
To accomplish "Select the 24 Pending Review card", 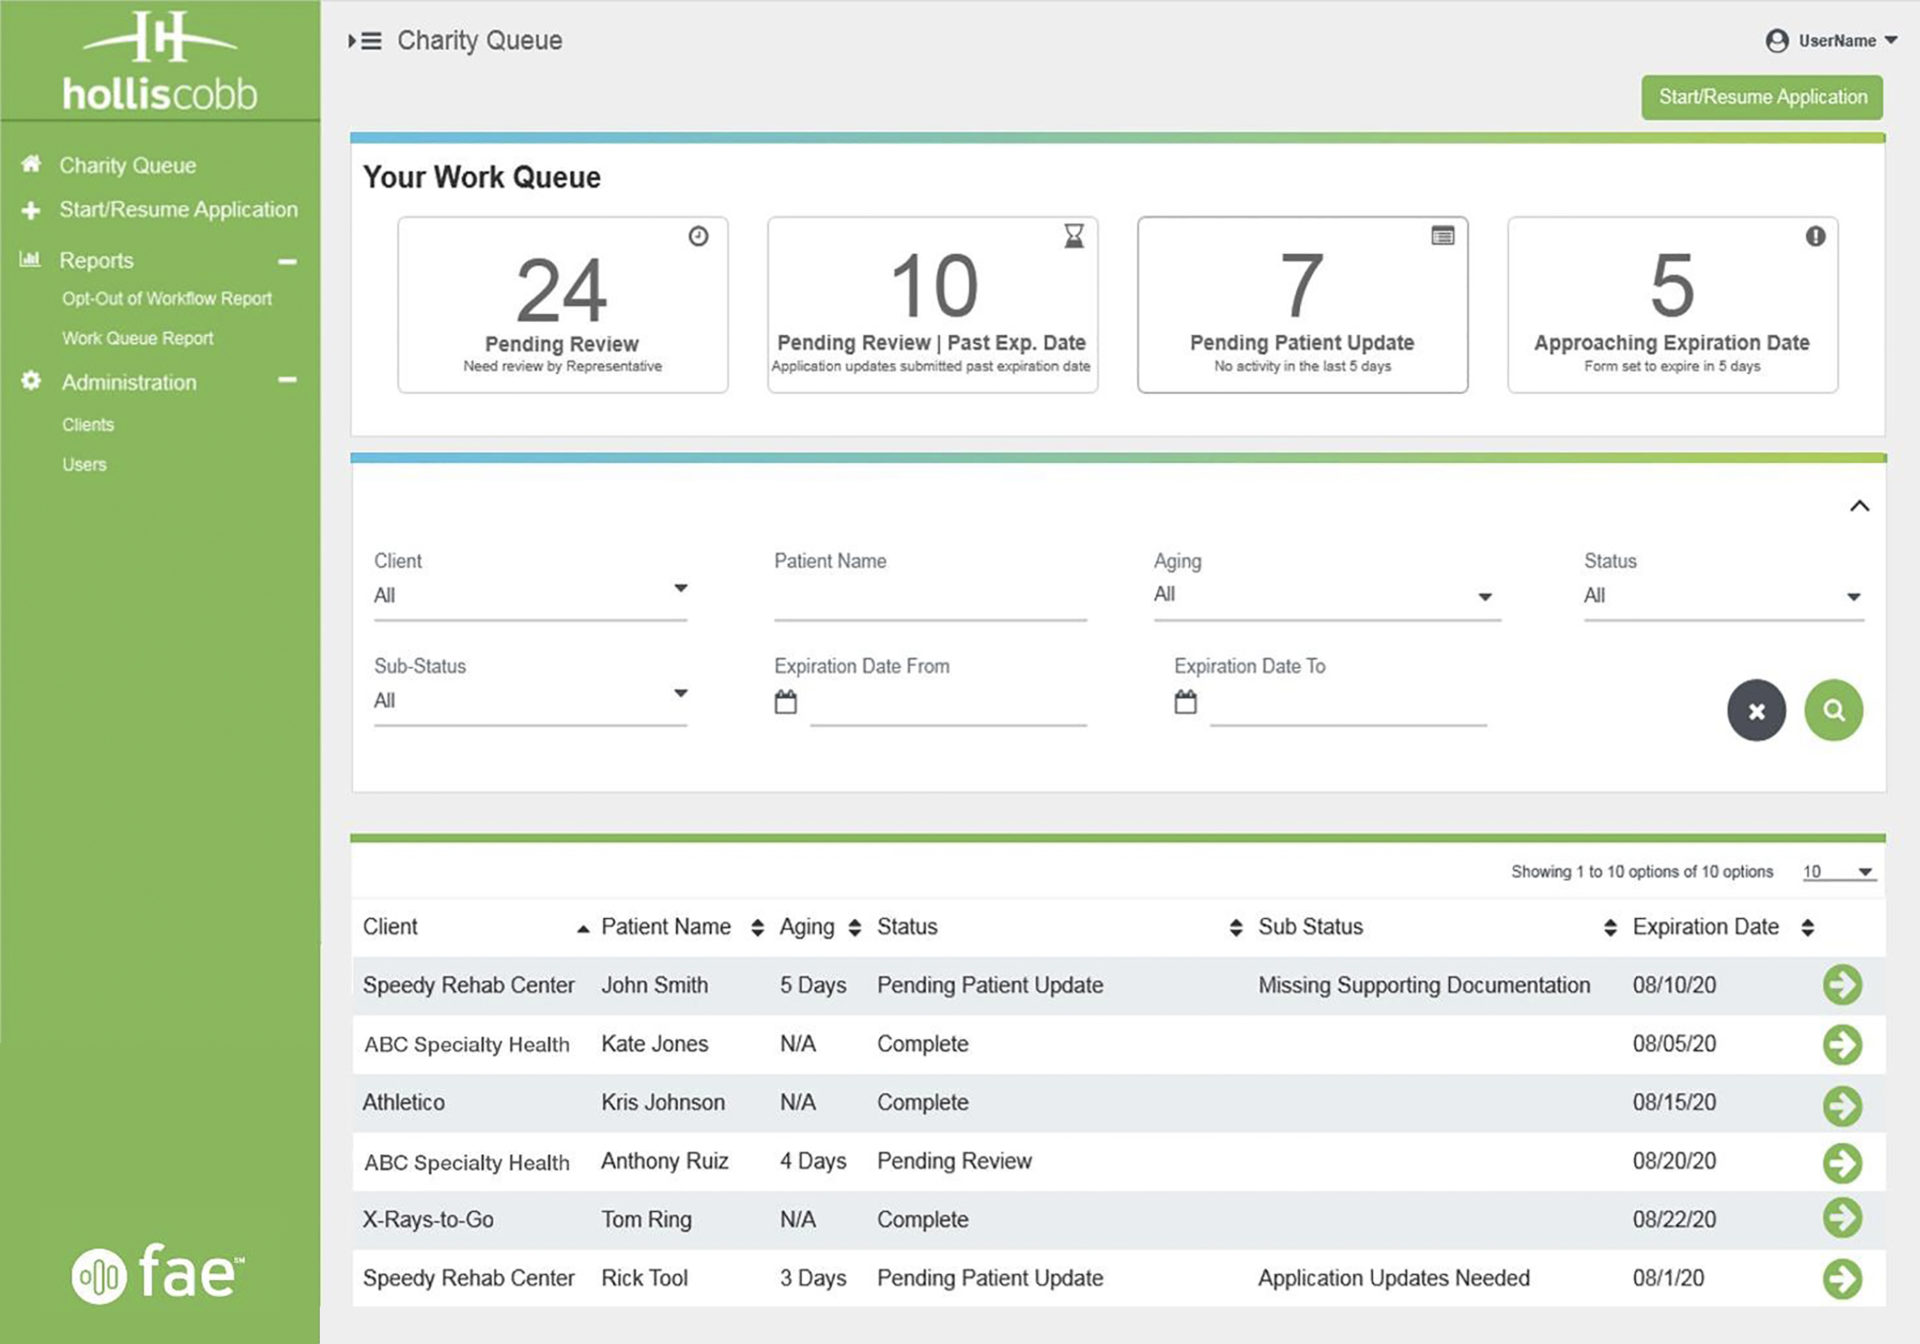I will 562,305.
